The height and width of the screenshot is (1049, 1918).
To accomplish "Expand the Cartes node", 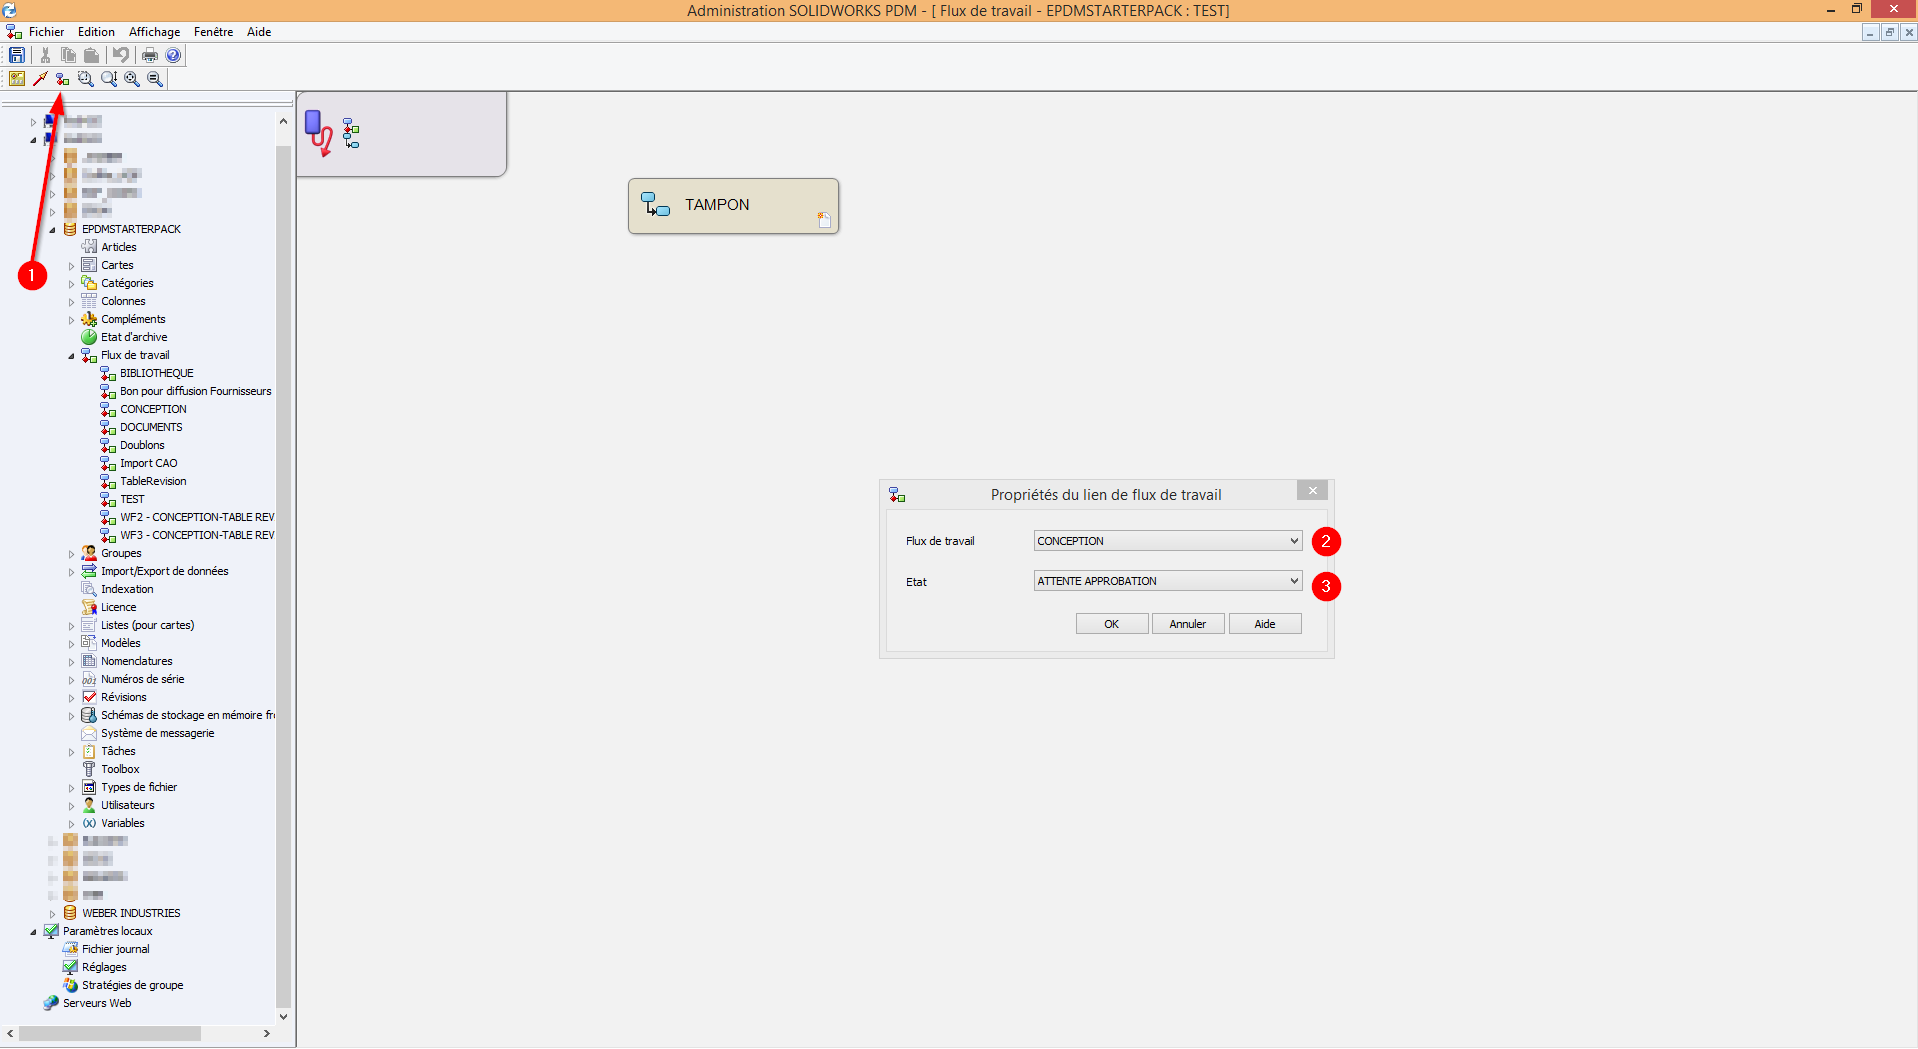I will coord(72,266).
